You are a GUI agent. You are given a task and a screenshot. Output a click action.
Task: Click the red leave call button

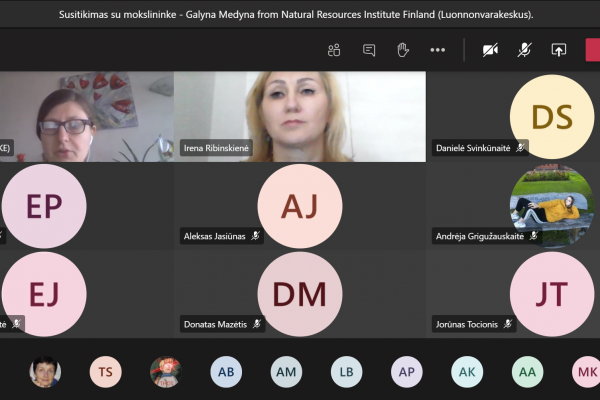pos(593,50)
